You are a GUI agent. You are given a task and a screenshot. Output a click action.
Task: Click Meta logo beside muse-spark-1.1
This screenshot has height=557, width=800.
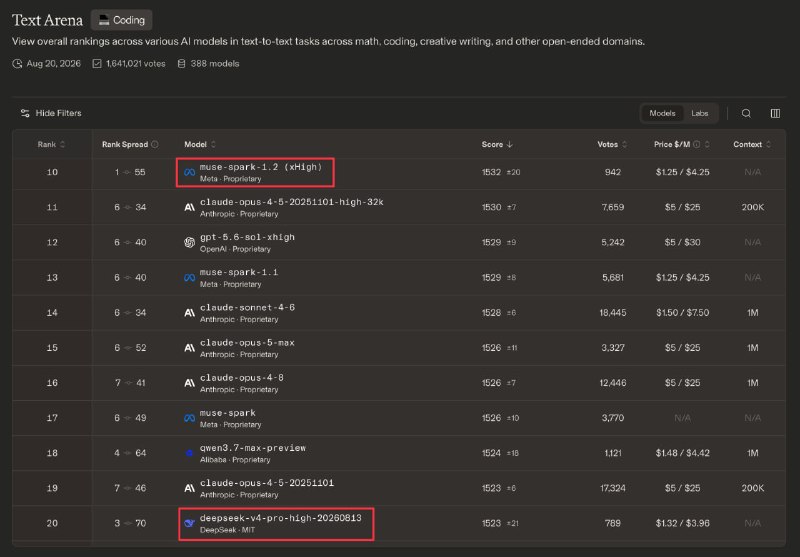(189, 278)
